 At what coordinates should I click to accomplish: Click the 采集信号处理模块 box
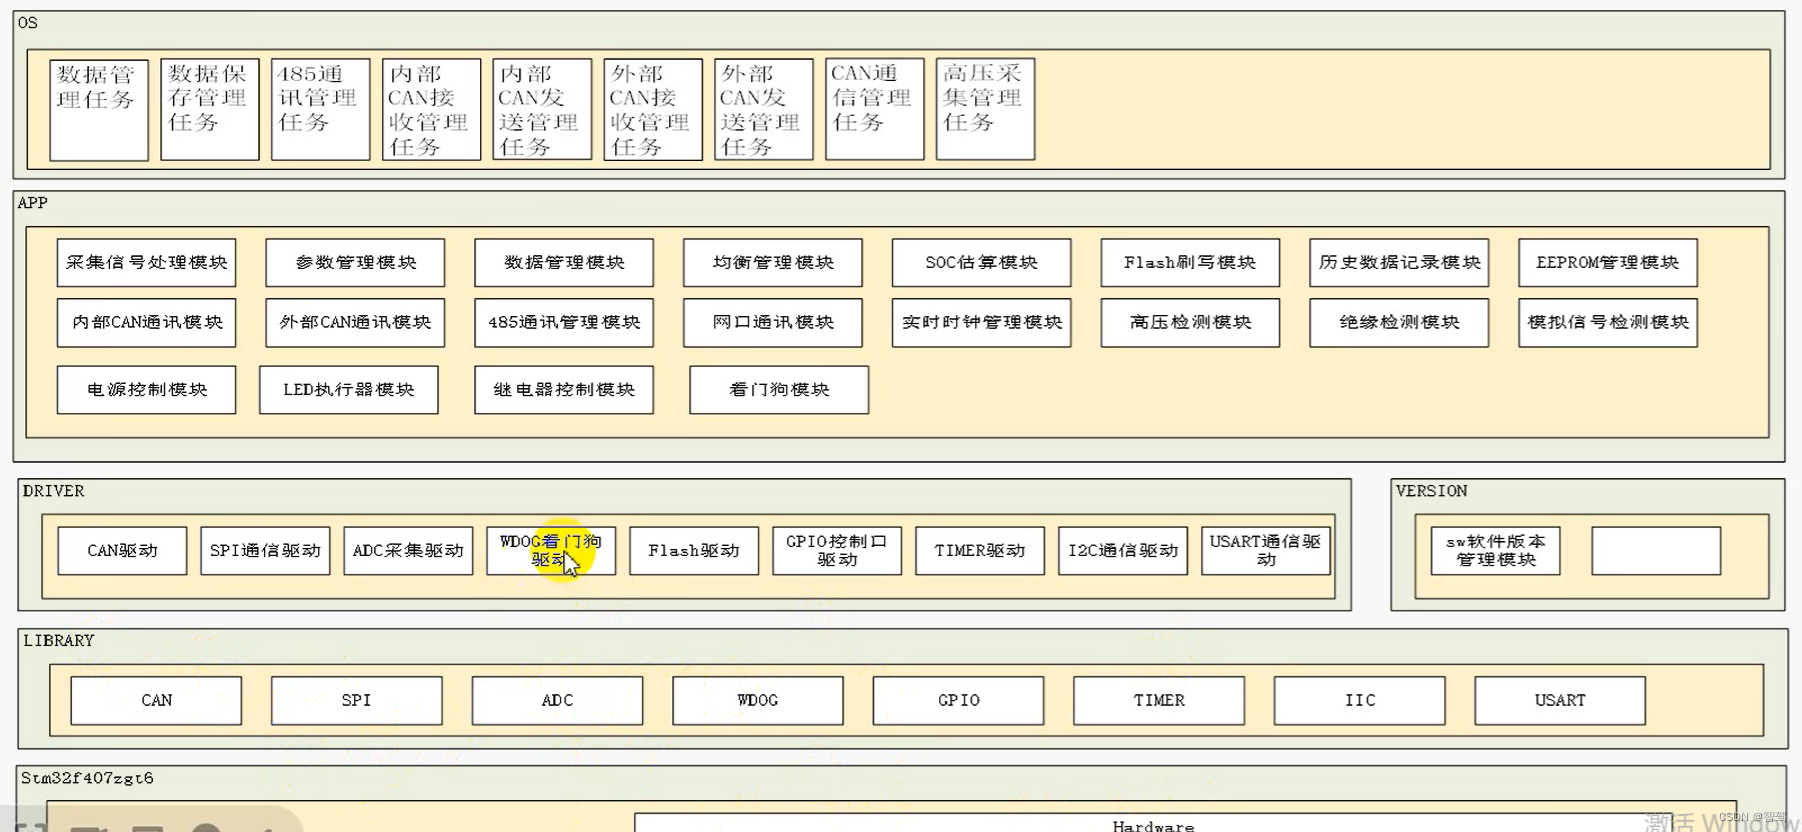pos(146,263)
